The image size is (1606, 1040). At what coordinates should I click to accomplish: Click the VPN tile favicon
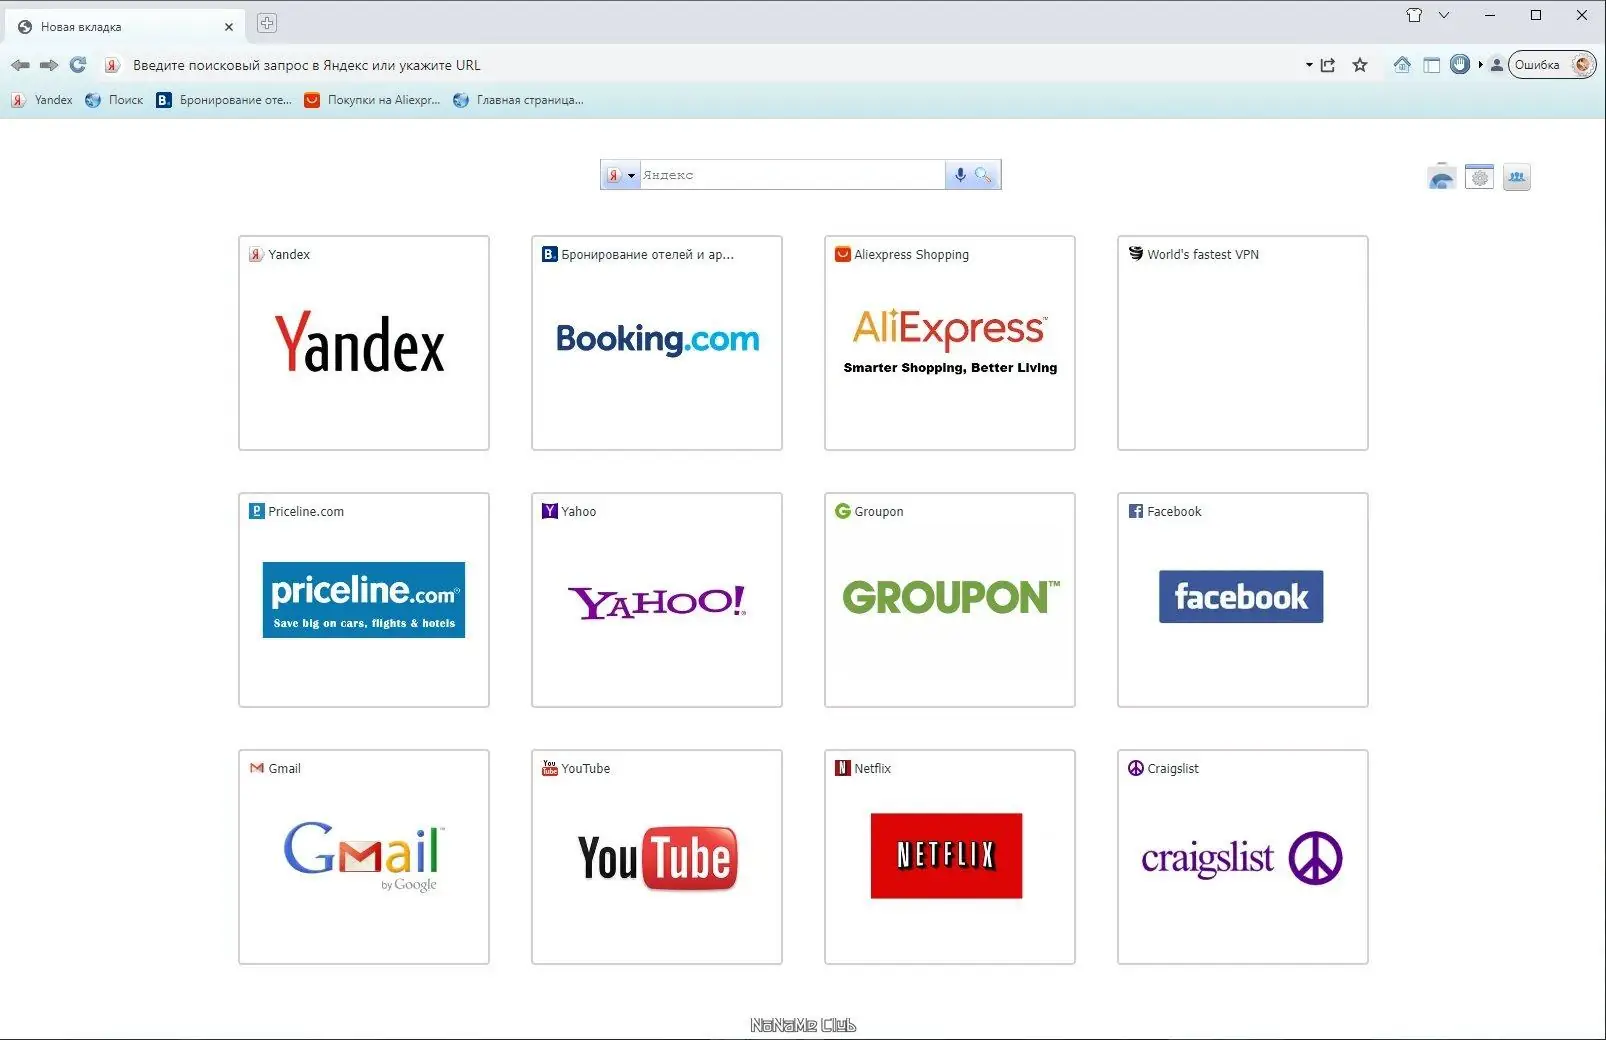coord(1136,254)
